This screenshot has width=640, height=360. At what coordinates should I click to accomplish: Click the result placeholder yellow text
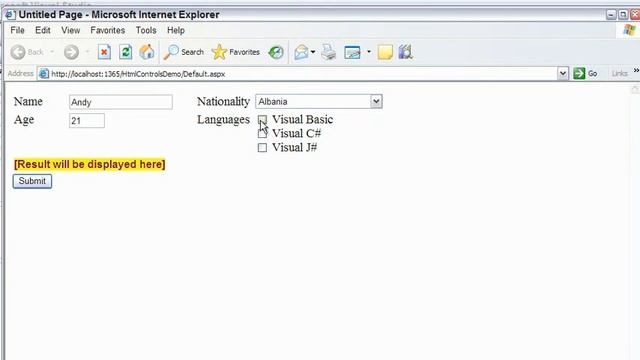click(89, 164)
